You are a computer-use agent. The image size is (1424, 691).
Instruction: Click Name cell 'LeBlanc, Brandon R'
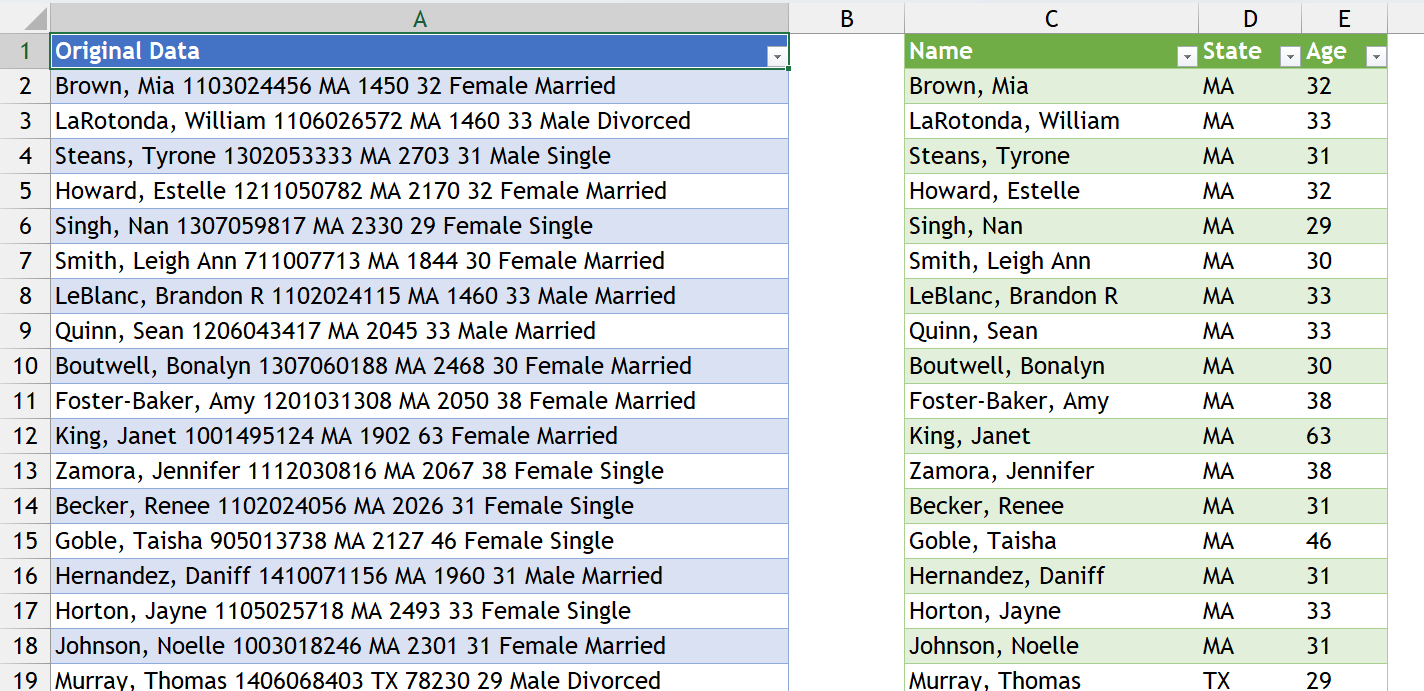[1051, 296]
